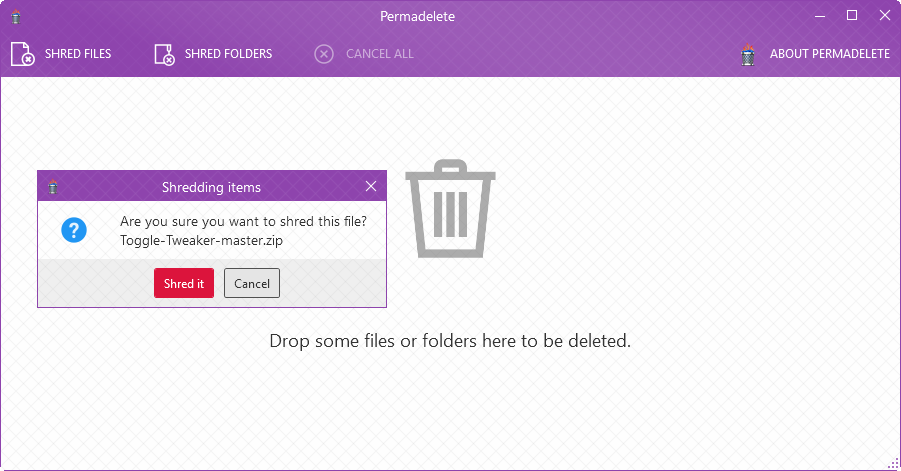The height and width of the screenshot is (471, 901).
Task: Click the Toggle-Tweaker-master.zip file name text
Action: [201, 240]
